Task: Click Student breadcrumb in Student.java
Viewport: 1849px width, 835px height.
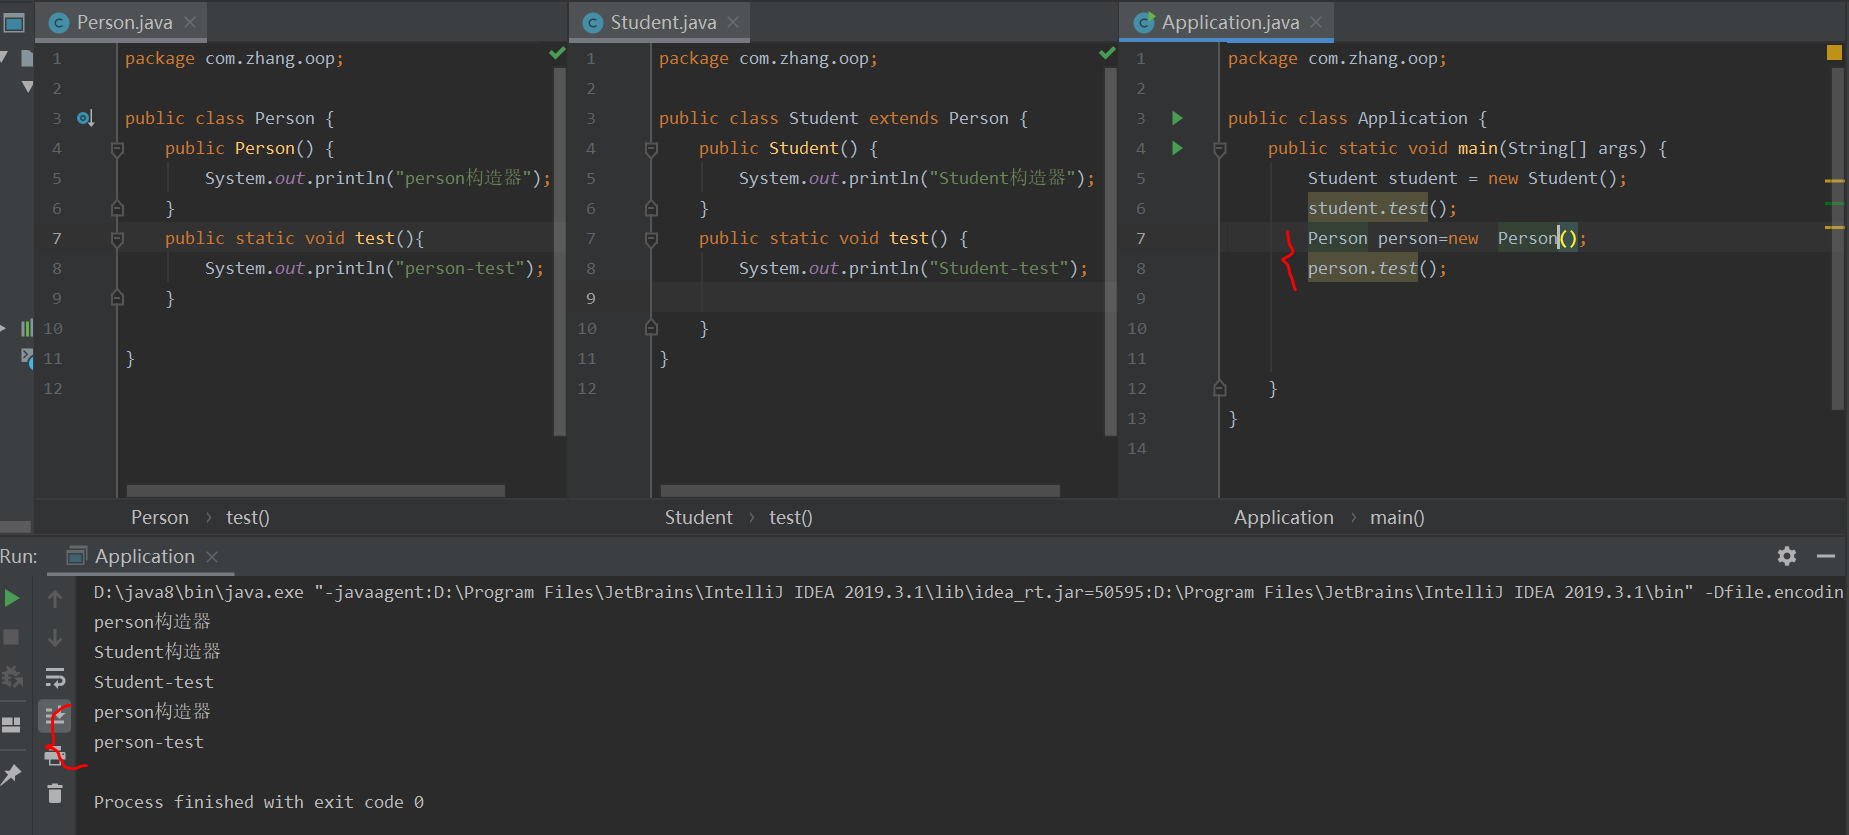Action: point(698,517)
